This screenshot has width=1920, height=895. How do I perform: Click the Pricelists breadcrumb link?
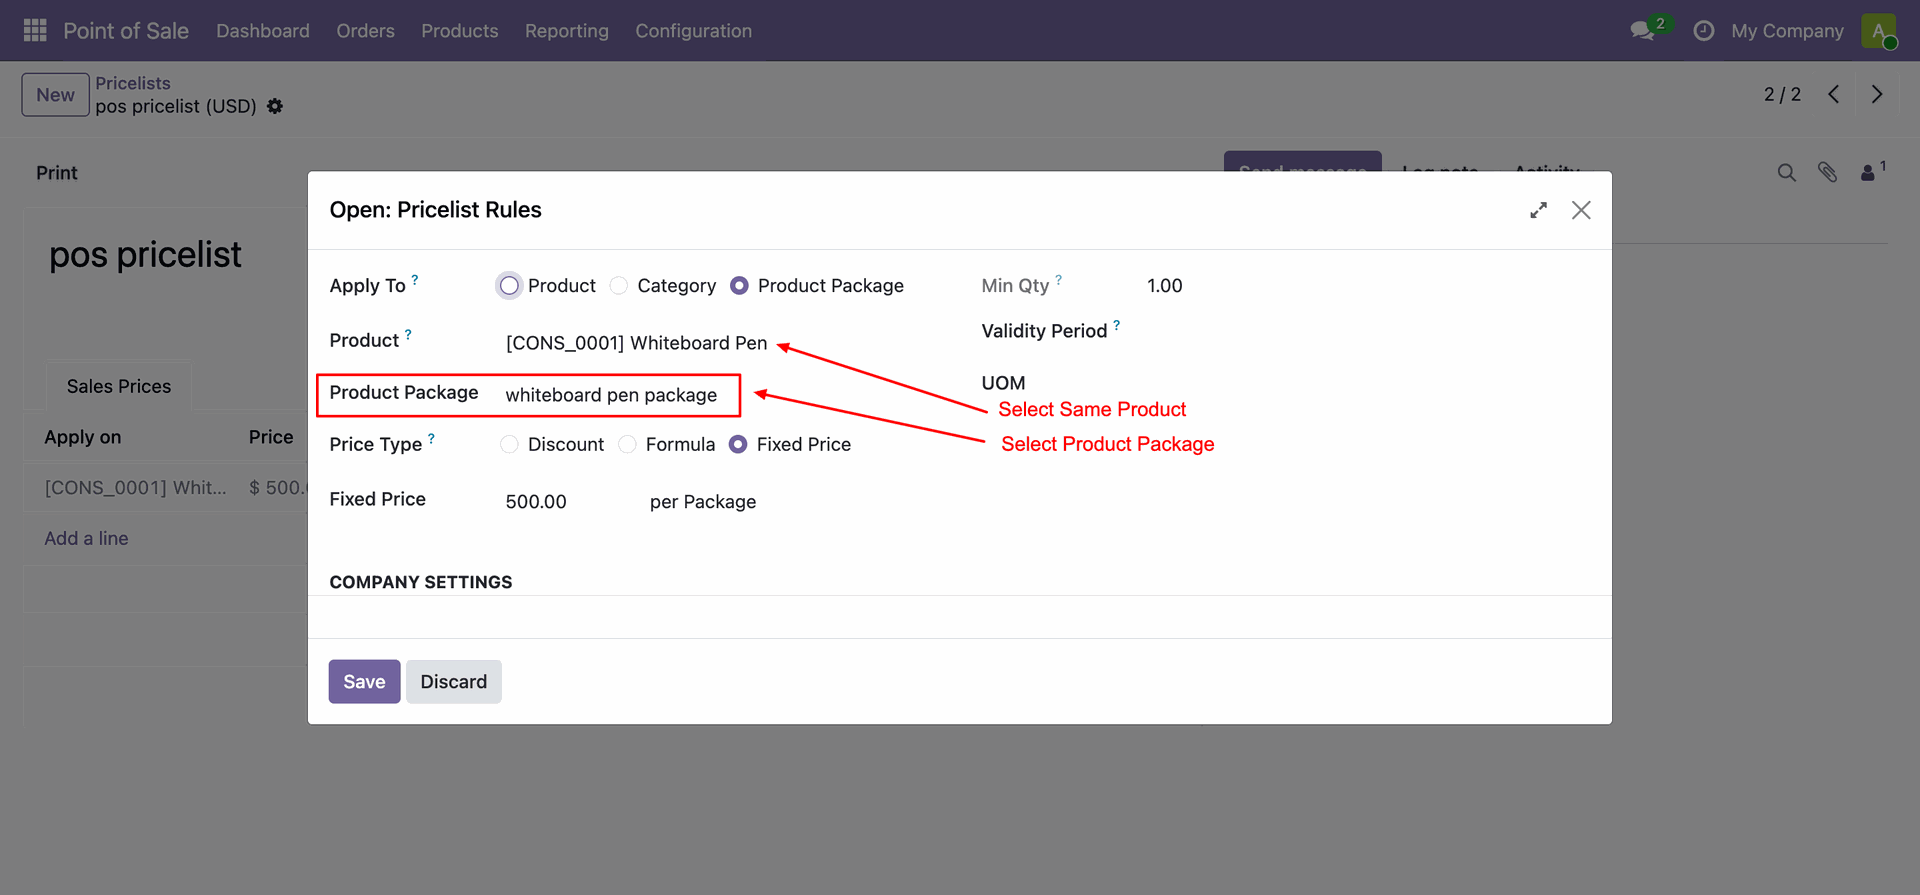(133, 83)
